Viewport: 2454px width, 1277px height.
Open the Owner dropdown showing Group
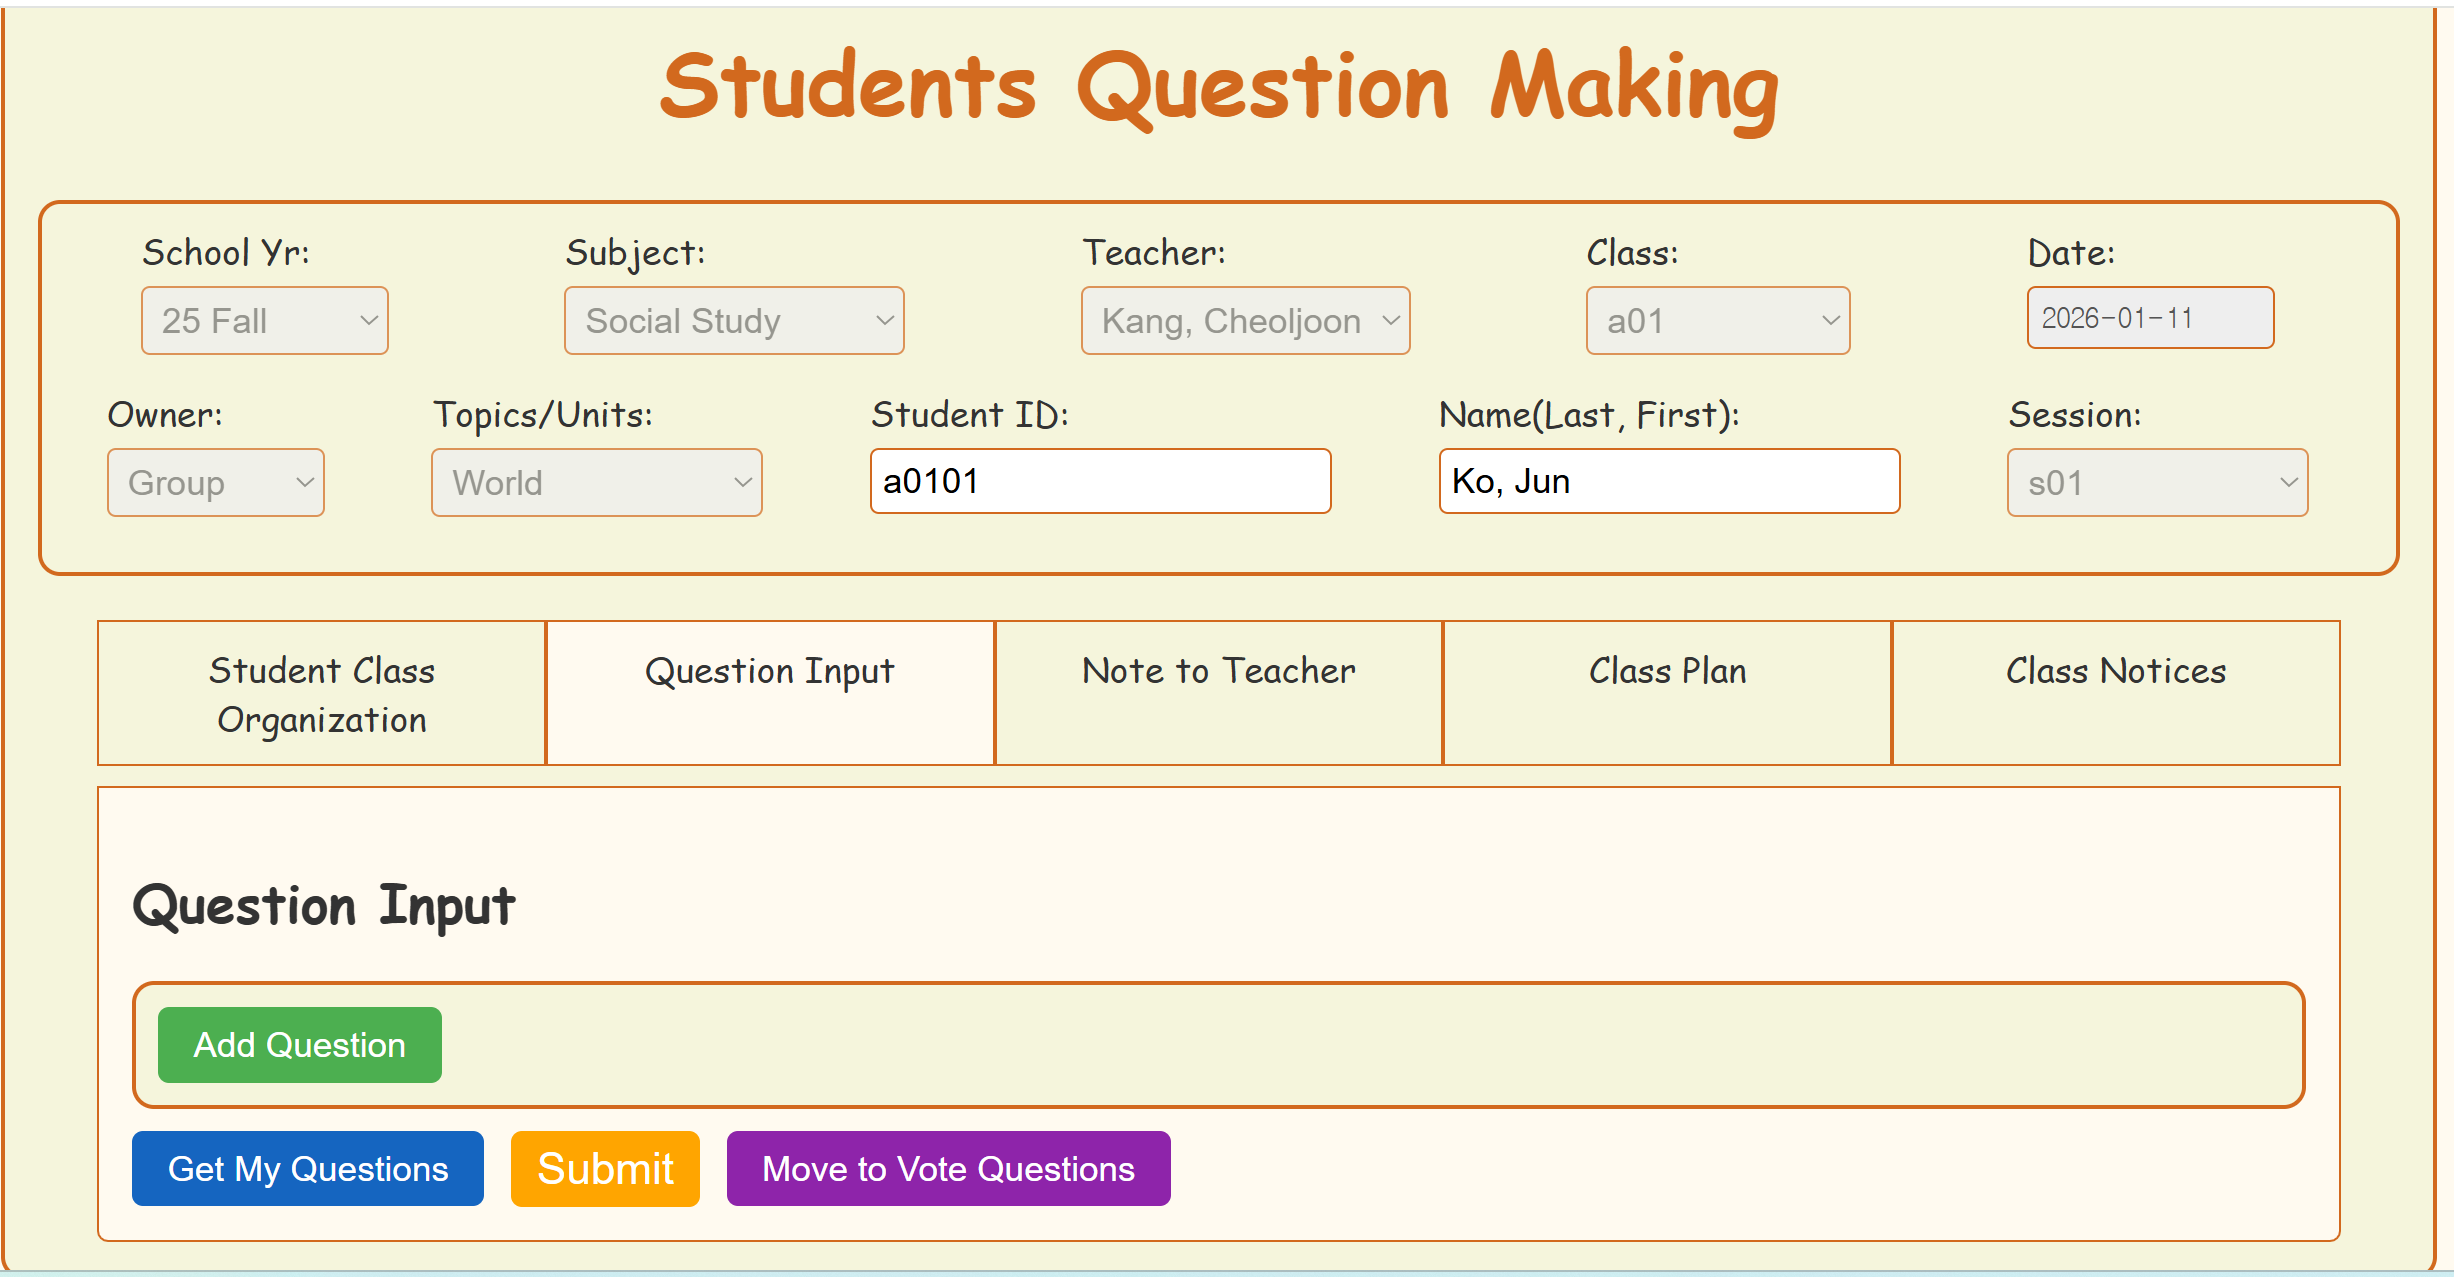[215, 482]
